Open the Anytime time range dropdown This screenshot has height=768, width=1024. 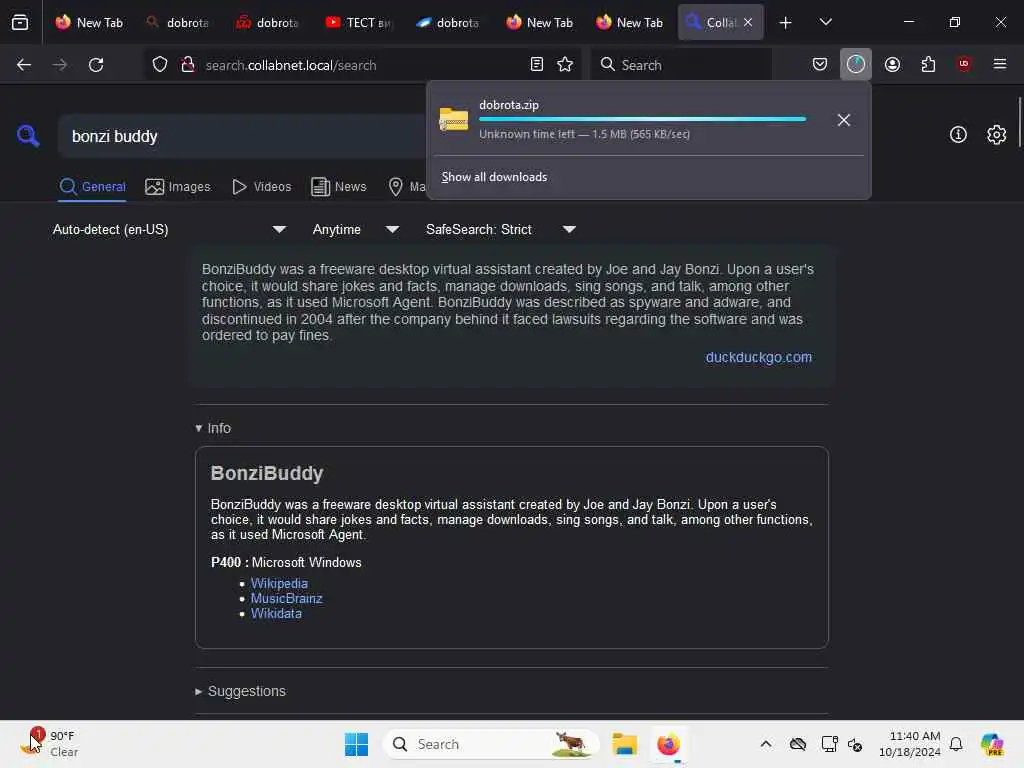355,229
